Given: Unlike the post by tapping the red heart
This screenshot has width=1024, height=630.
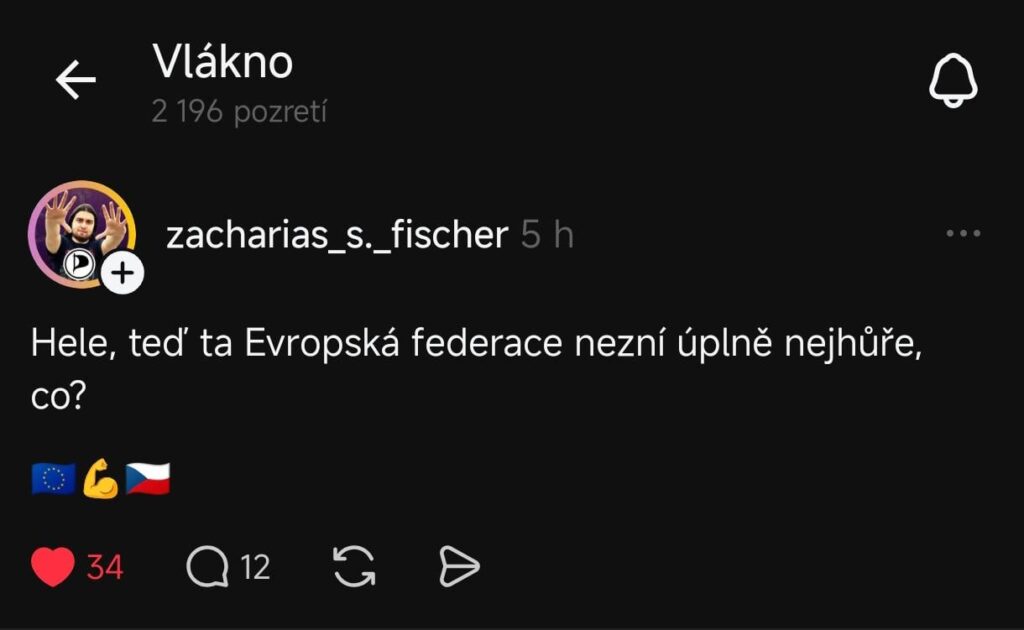Looking at the screenshot, I should (50, 567).
